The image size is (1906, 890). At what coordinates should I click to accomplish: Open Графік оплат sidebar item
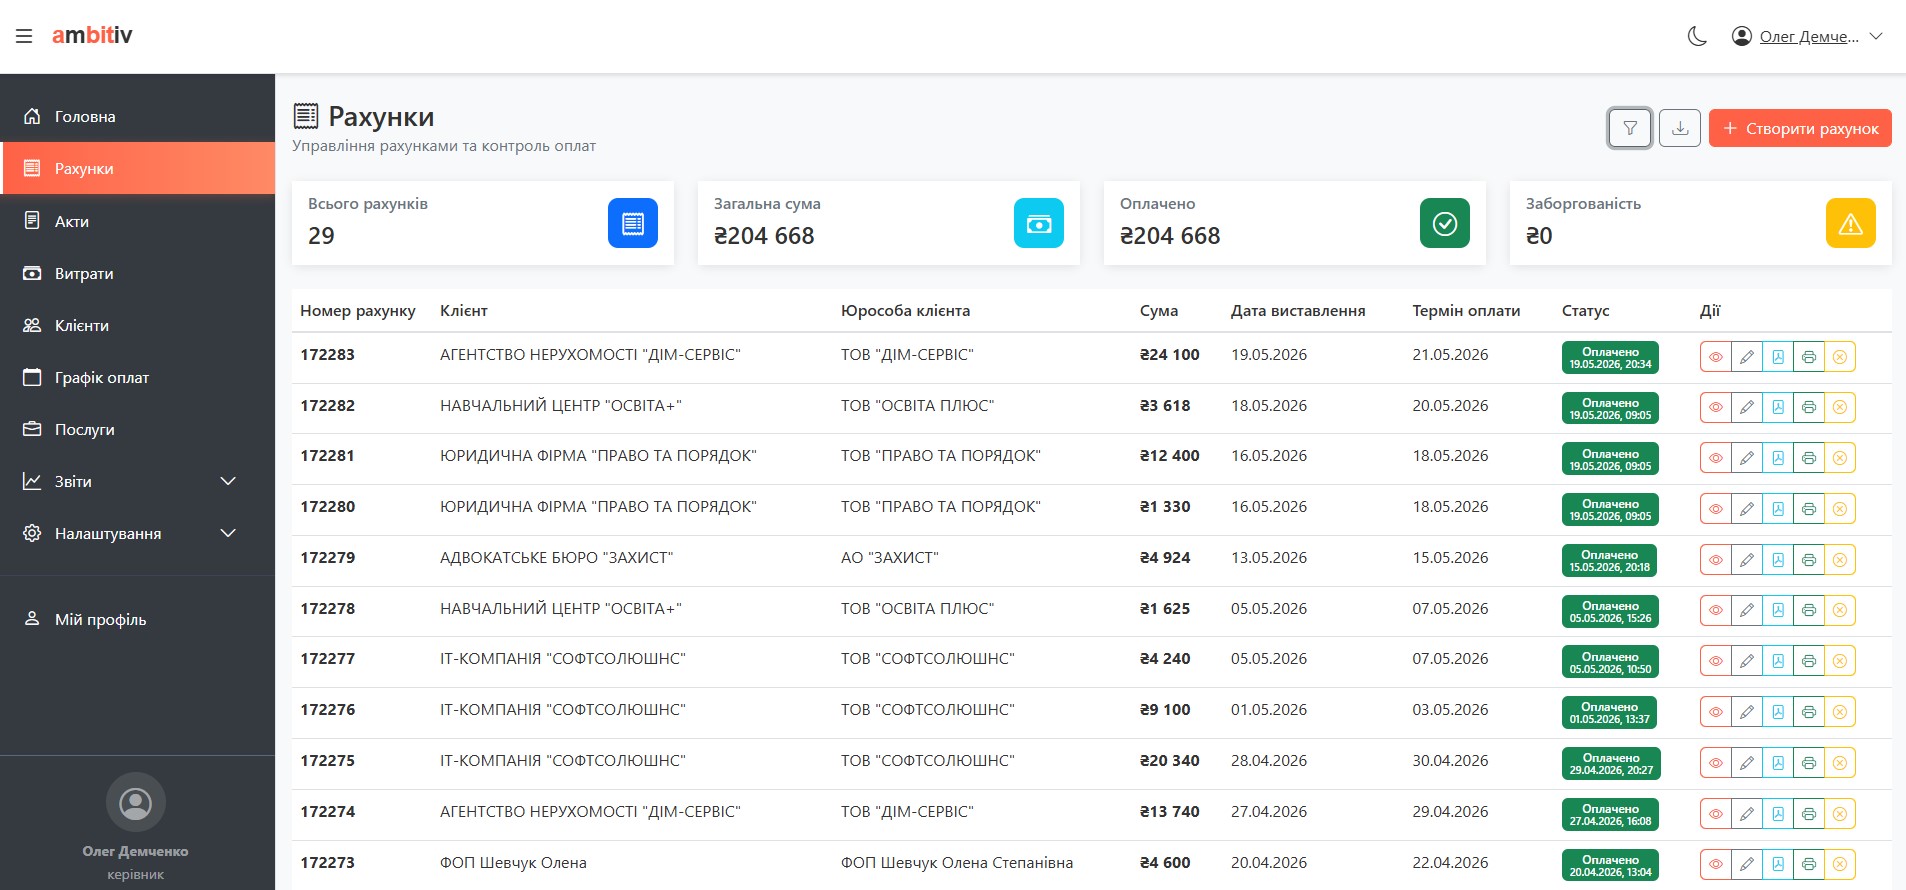(137, 377)
